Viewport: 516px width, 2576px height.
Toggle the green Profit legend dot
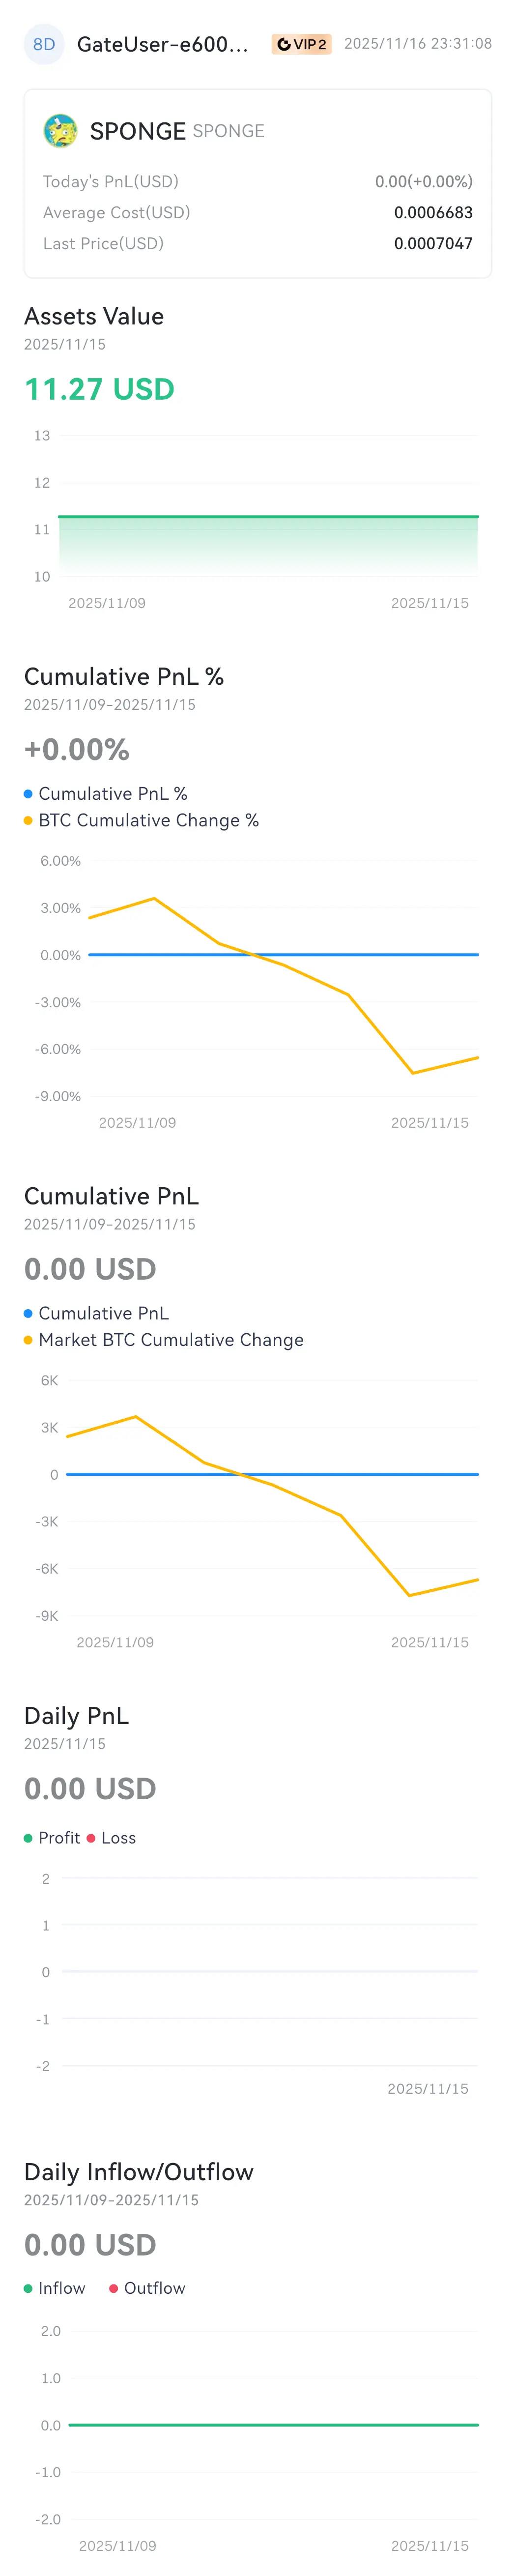point(28,1838)
